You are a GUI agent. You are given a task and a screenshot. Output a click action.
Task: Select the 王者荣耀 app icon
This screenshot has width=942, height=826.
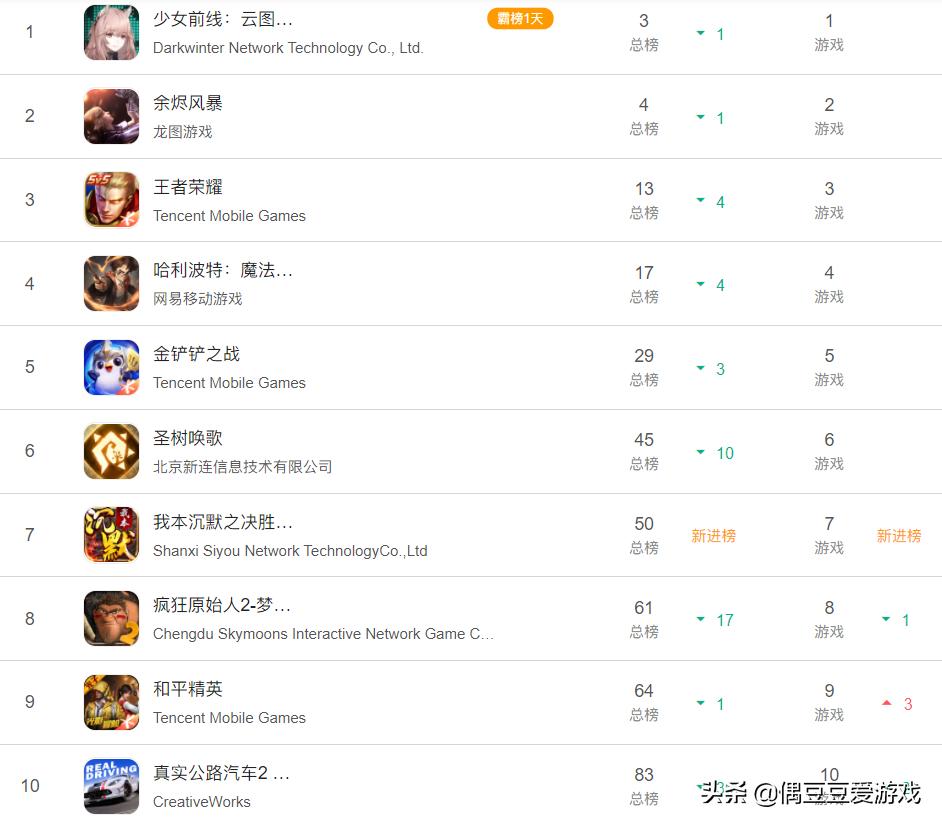111,199
